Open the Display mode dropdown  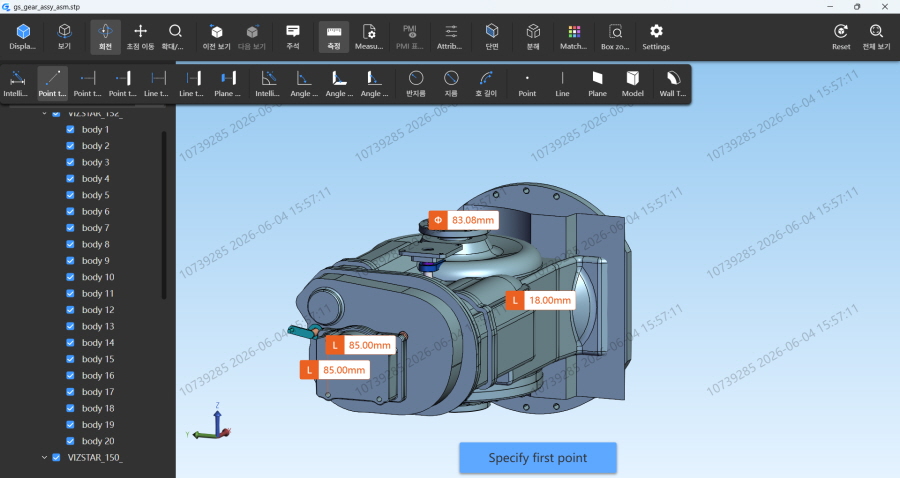(23, 37)
